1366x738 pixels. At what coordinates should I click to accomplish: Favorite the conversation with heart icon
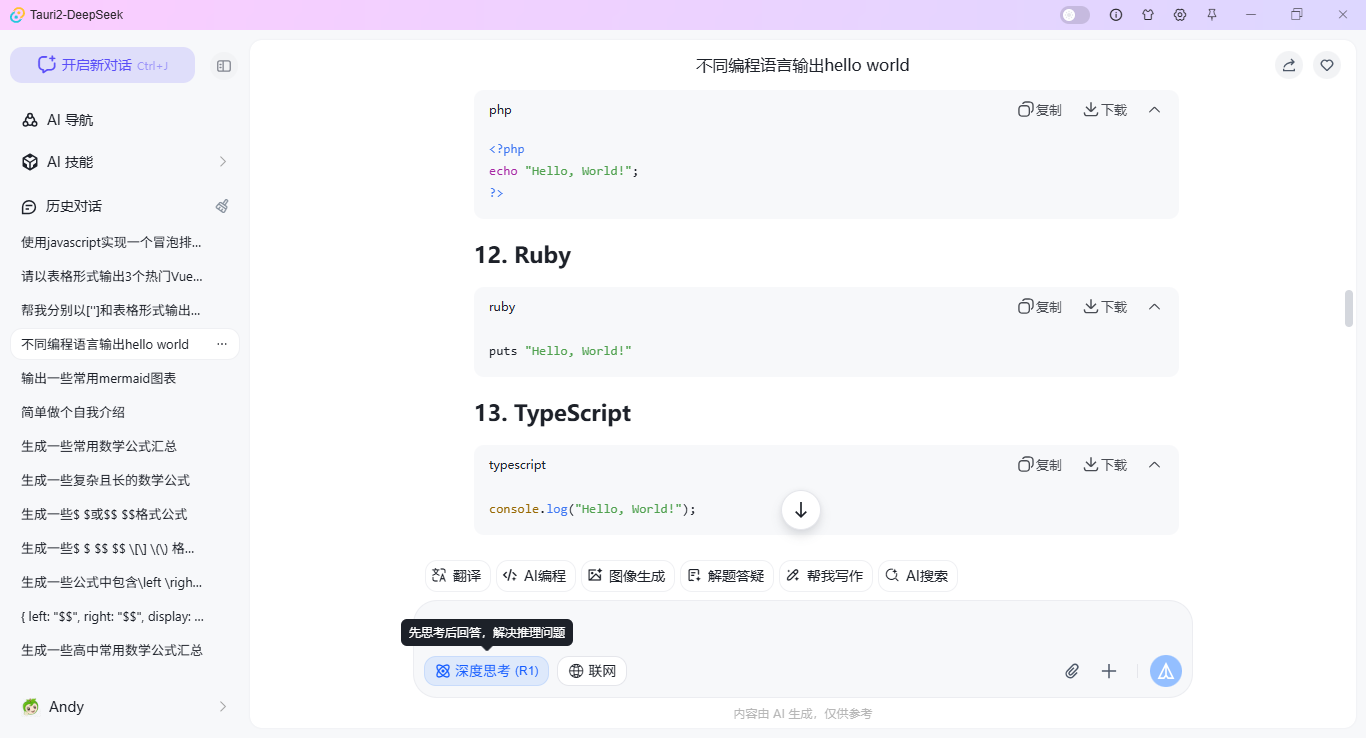click(1327, 65)
